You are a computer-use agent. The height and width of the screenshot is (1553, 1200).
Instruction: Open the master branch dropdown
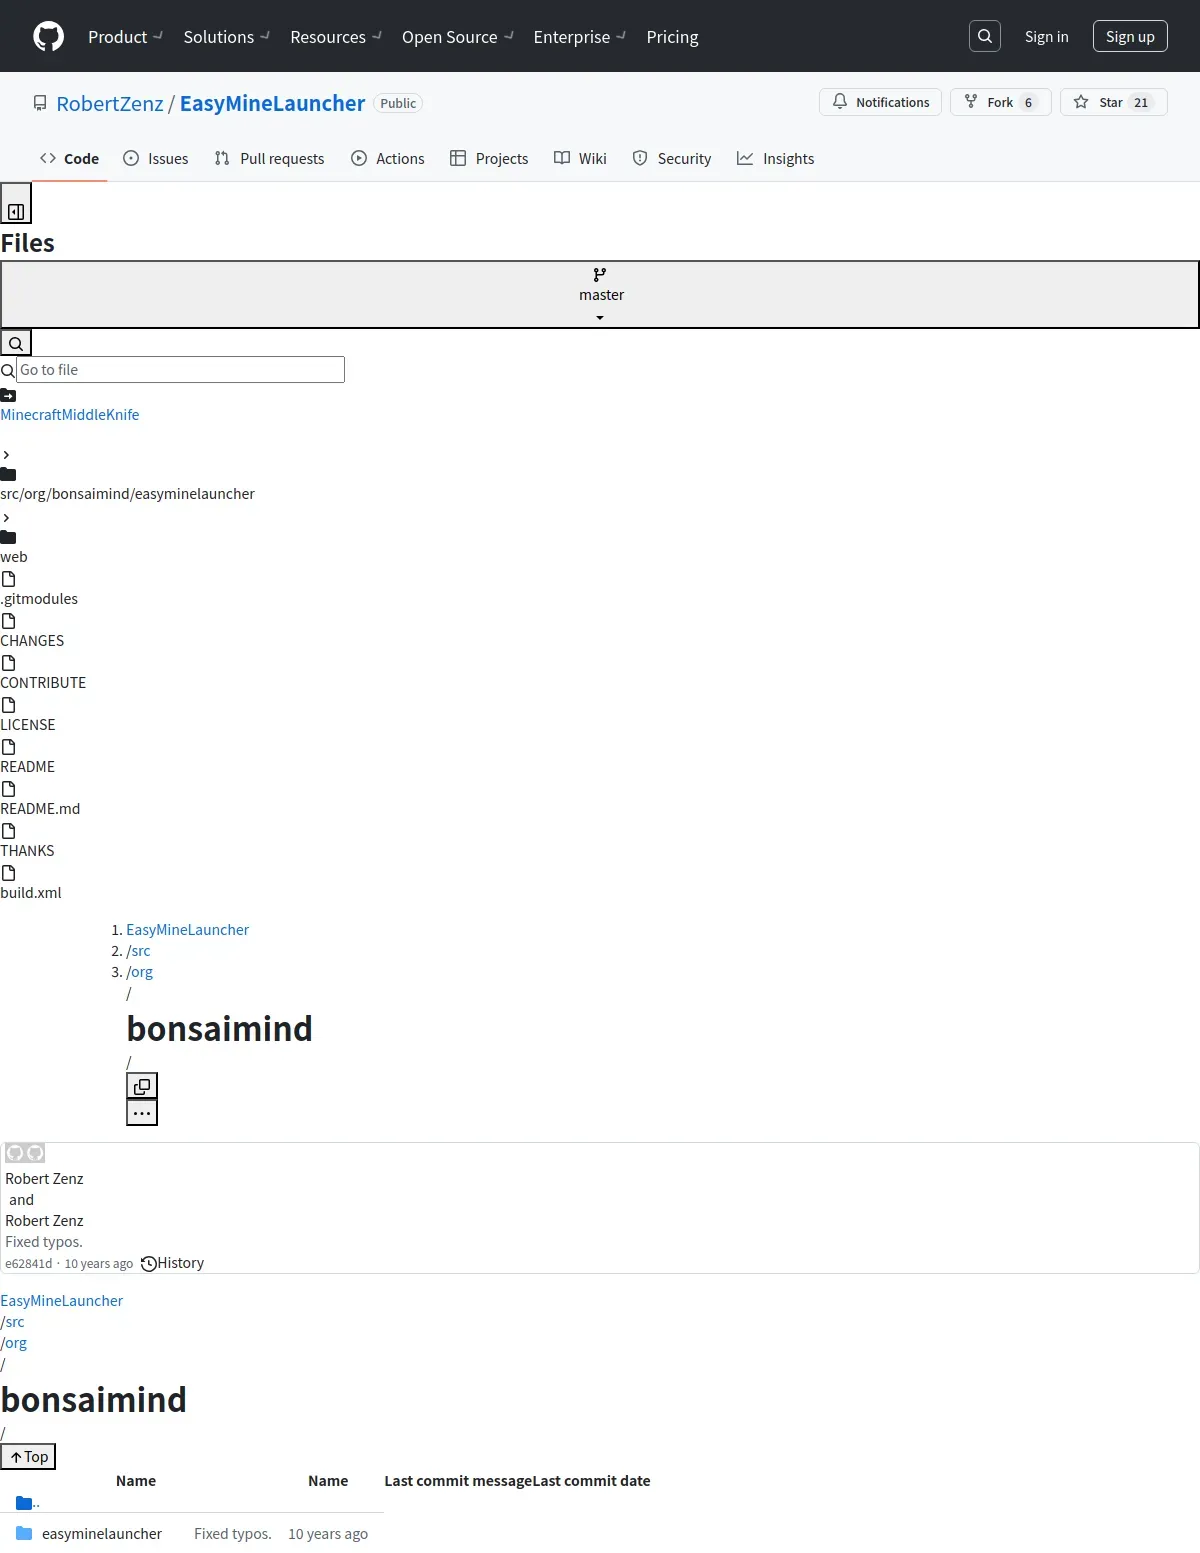click(600, 295)
